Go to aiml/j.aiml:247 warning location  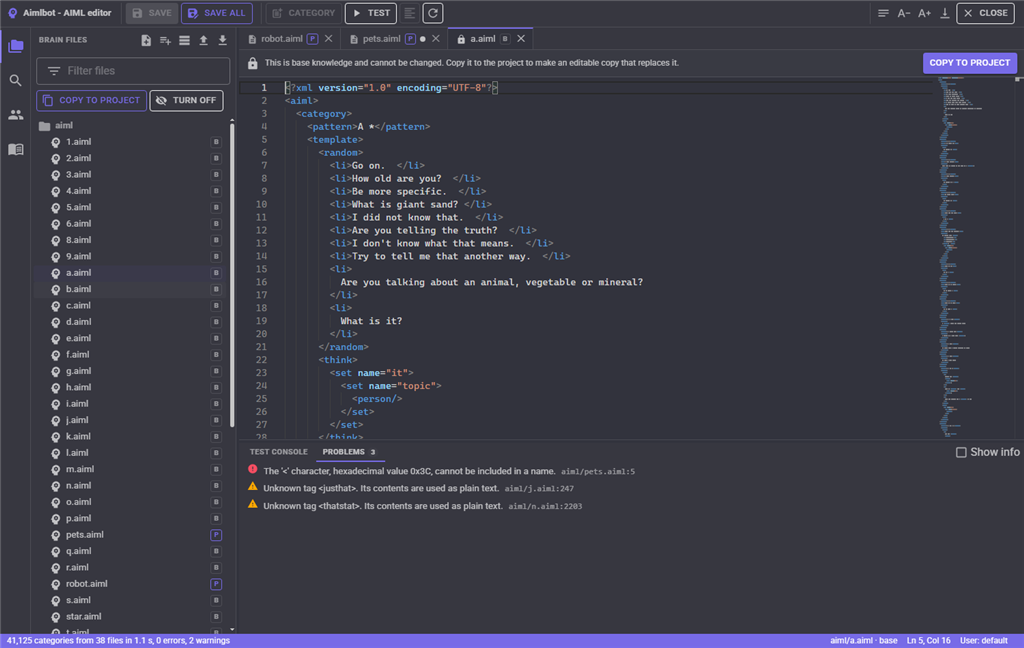pyautogui.click(x=539, y=489)
